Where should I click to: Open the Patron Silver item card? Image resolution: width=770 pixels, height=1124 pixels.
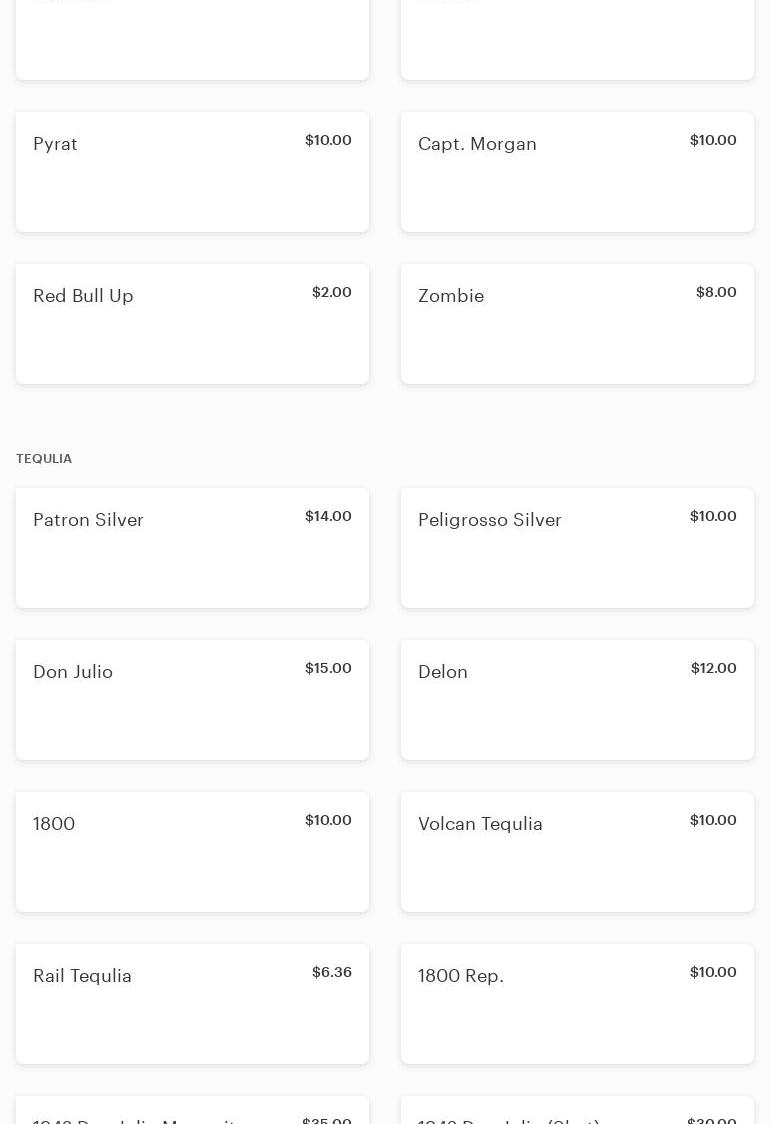[192, 548]
